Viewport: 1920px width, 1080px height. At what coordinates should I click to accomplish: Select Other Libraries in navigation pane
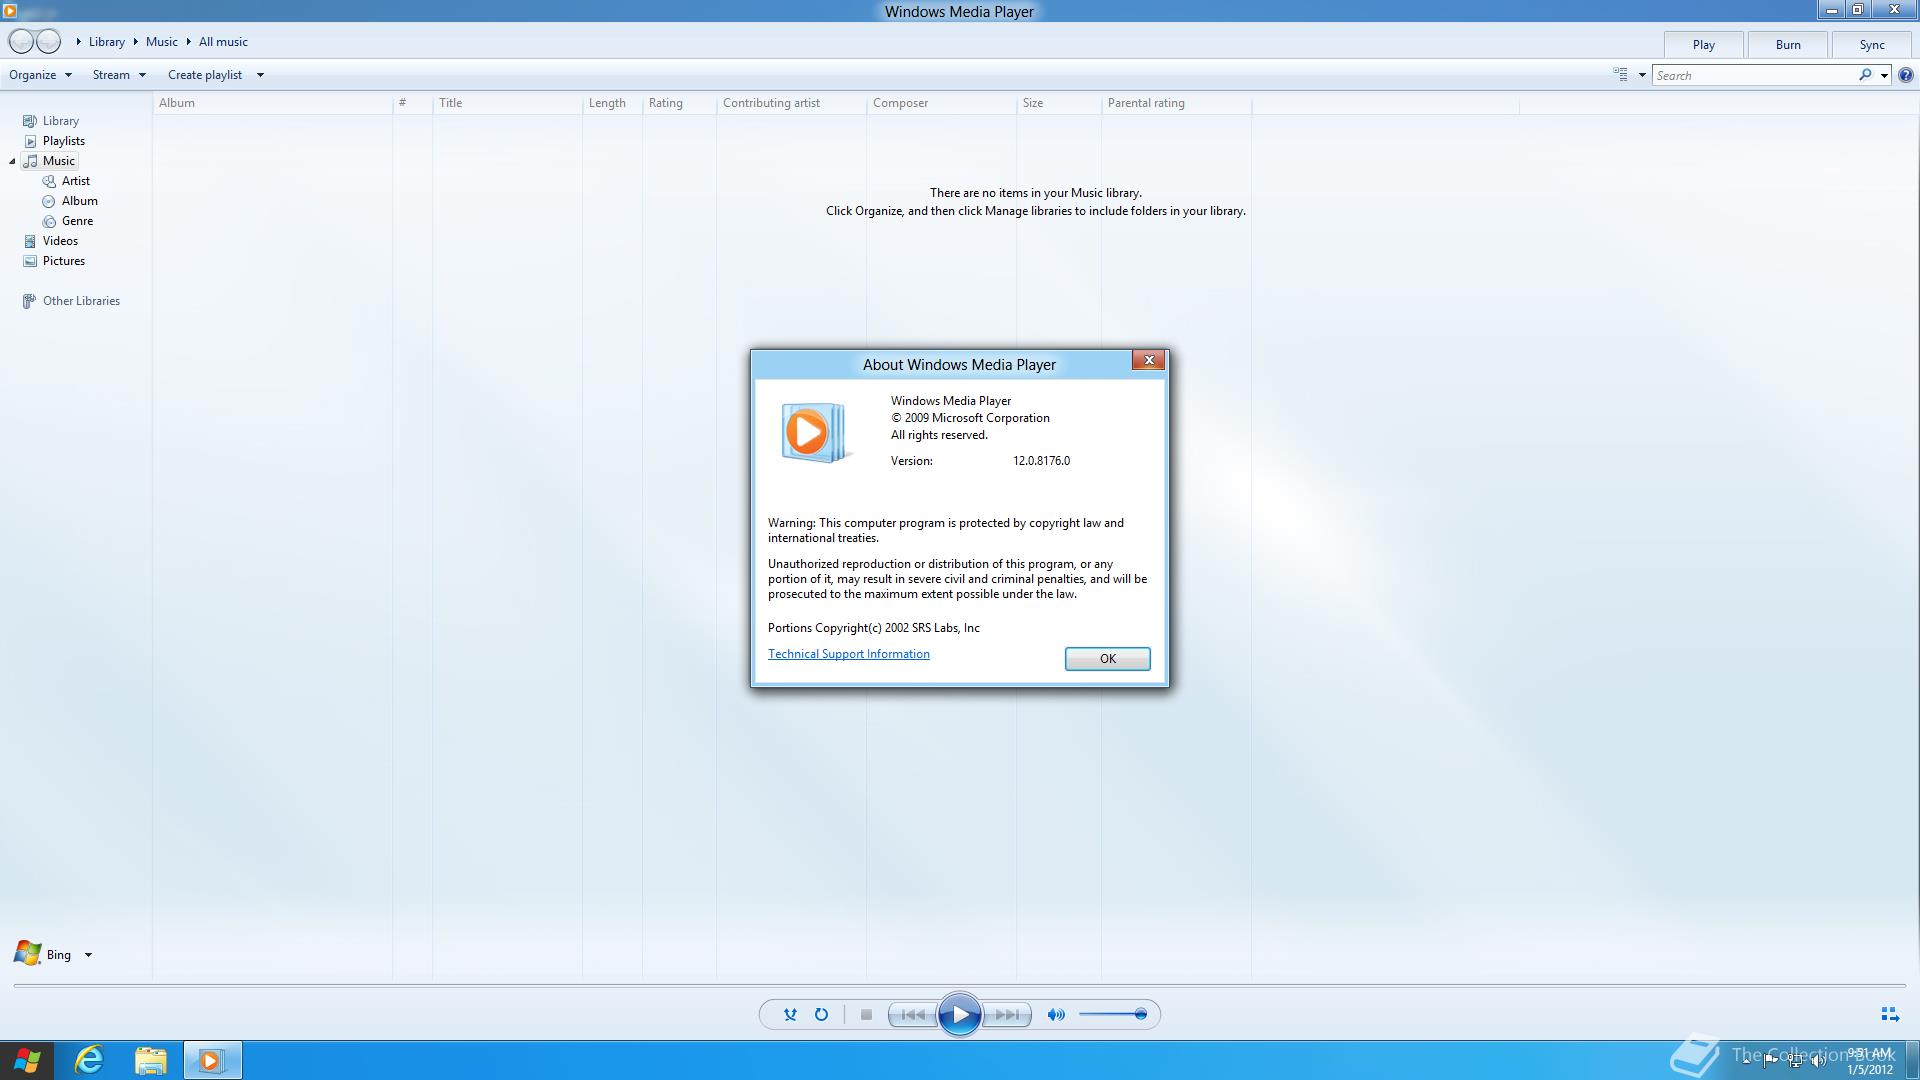(81, 301)
